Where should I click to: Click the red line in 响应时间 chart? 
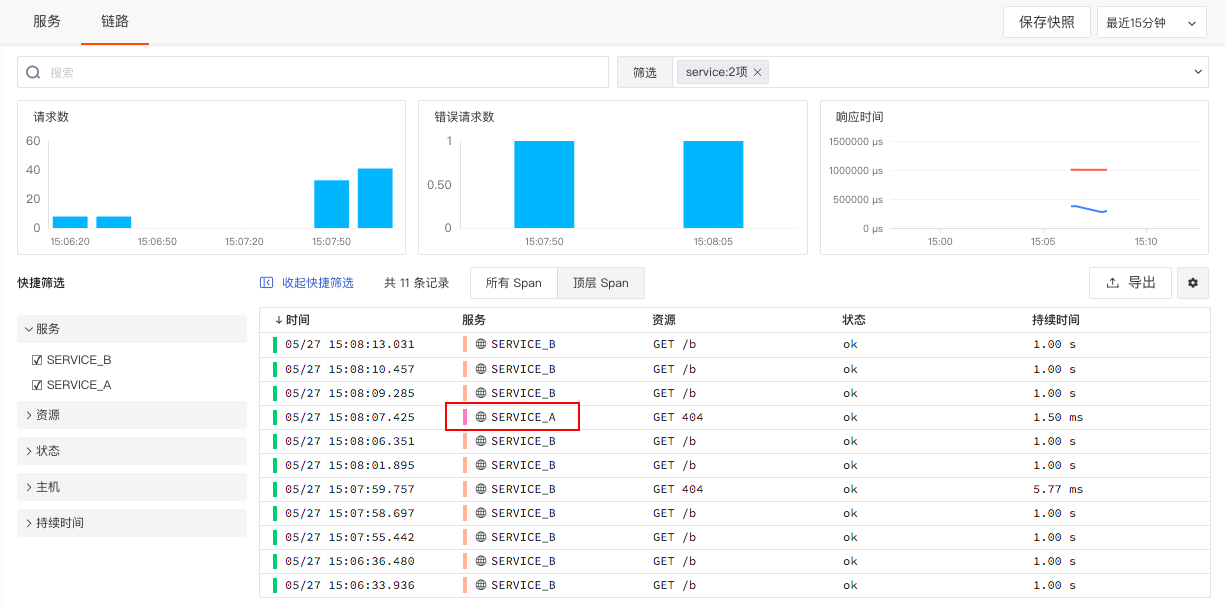coord(1088,170)
